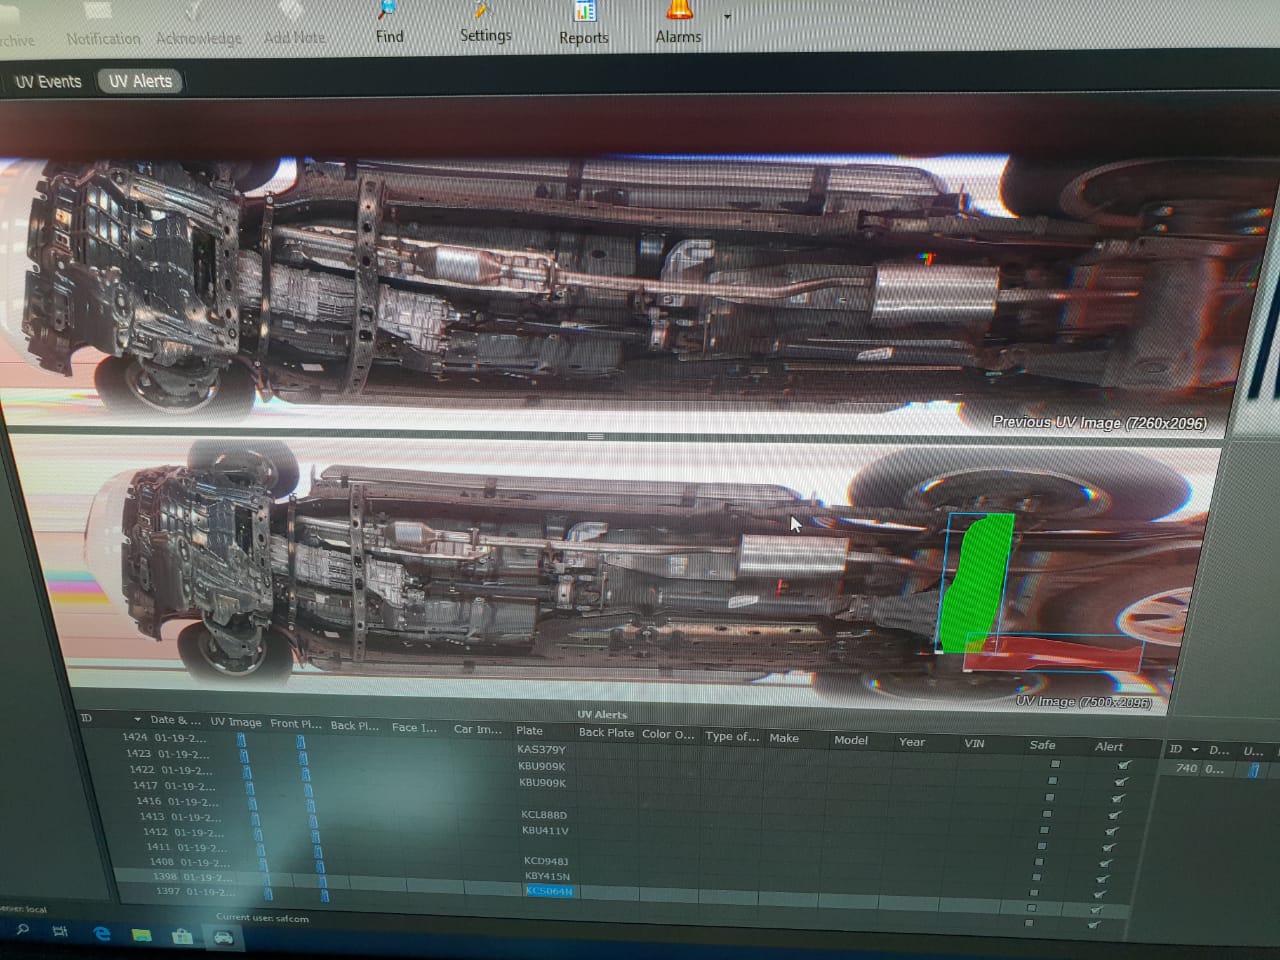The width and height of the screenshot is (1280, 960).
Task: Click the Plate column header
Action: tap(530, 731)
